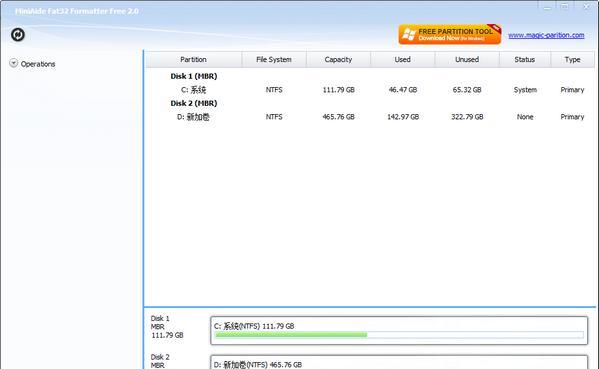Click the Unused column header
The image size is (599, 369).
[x=467, y=60]
